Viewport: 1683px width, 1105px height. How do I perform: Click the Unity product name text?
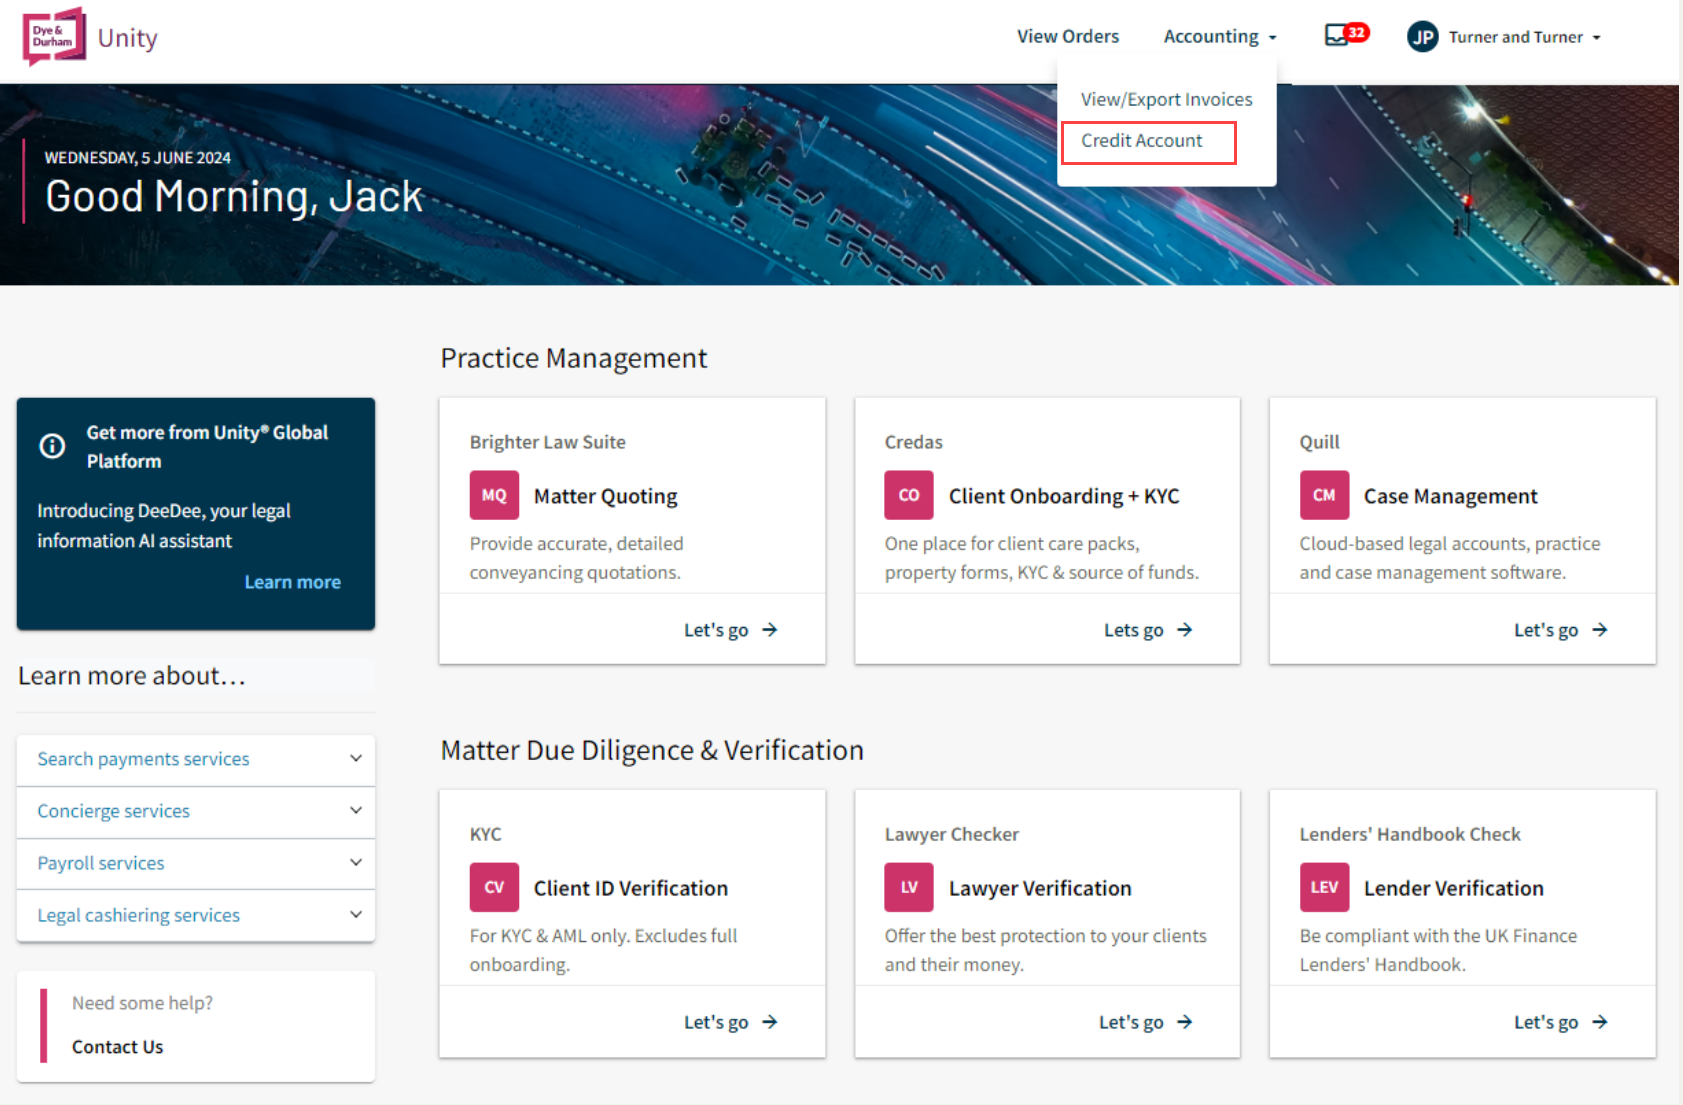pos(127,38)
